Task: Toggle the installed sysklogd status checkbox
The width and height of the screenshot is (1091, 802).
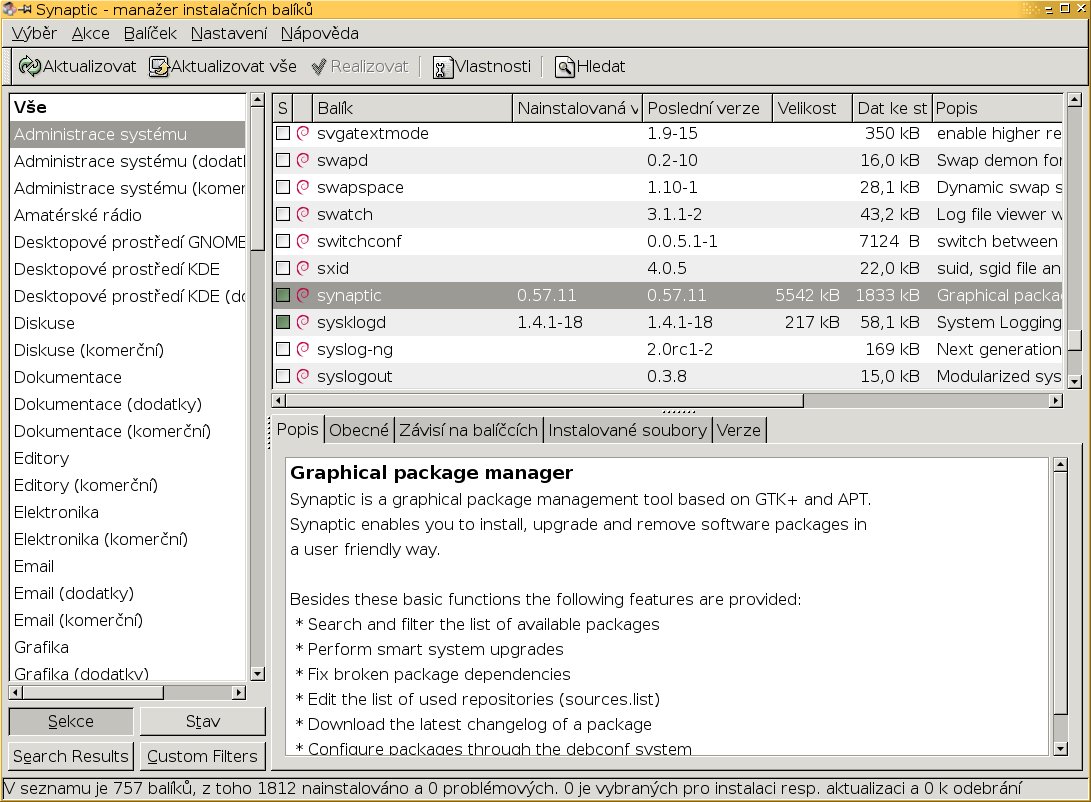Action: [x=282, y=322]
